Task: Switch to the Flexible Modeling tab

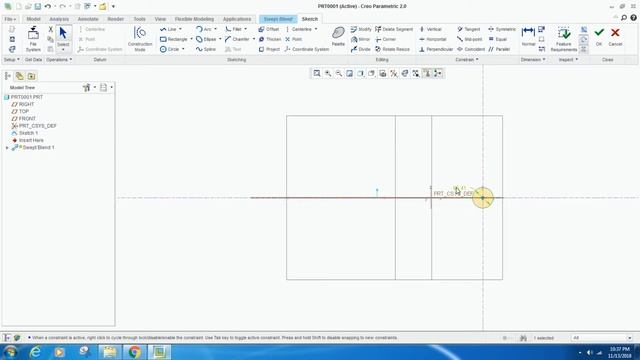Action: click(x=194, y=19)
